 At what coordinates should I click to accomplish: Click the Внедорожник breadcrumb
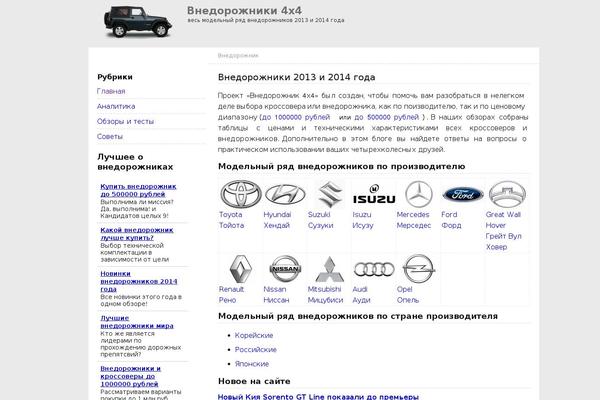[x=238, y=56]
